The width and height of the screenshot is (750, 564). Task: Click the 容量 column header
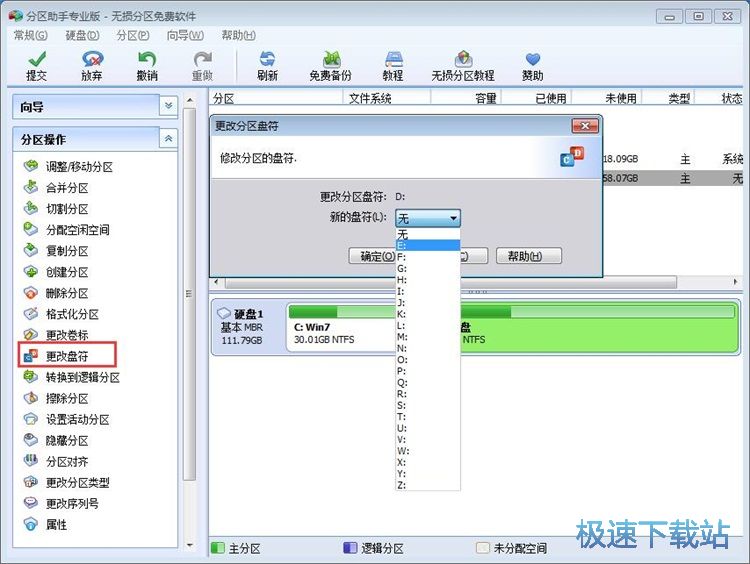coord(465,98)
